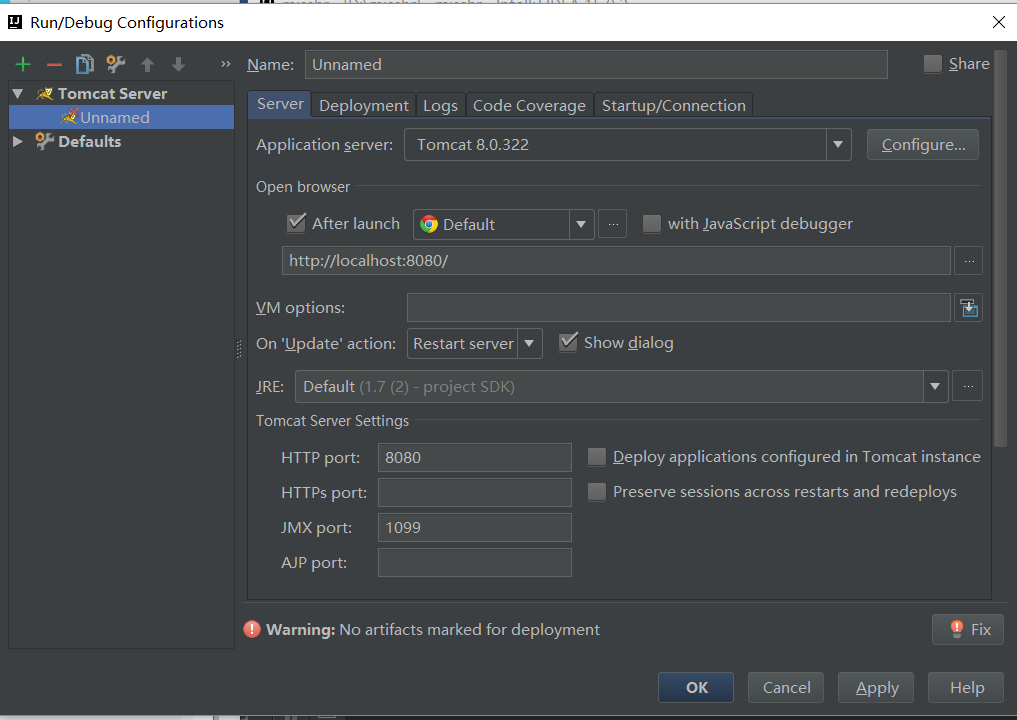Screen dimensions: 1017x720
Task: Remove the configuration with the red minus icon
Action: pyautogui.click(x=54, y=64)
